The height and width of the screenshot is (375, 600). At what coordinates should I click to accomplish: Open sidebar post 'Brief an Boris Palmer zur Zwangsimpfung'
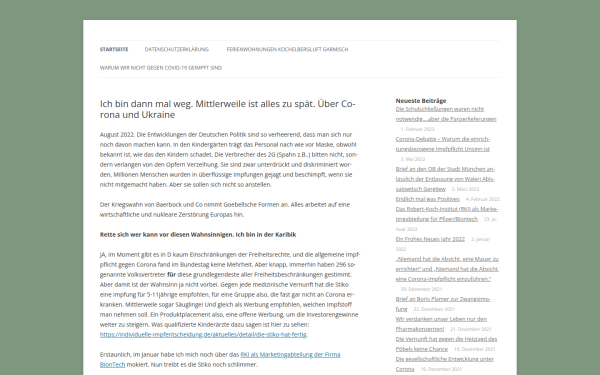[443, 304]
